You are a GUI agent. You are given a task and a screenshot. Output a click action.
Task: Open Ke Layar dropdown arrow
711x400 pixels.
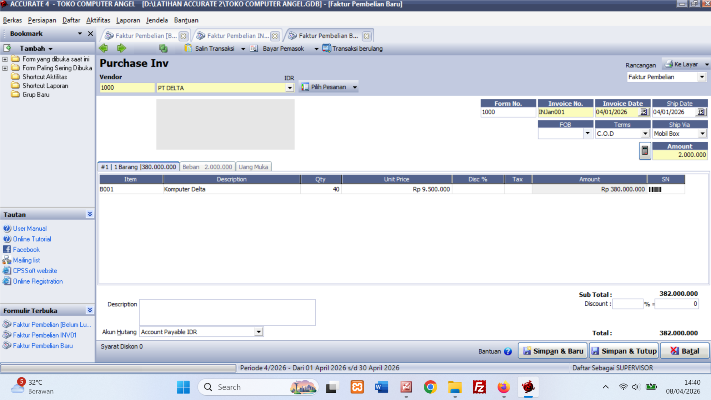coord(706,64)
